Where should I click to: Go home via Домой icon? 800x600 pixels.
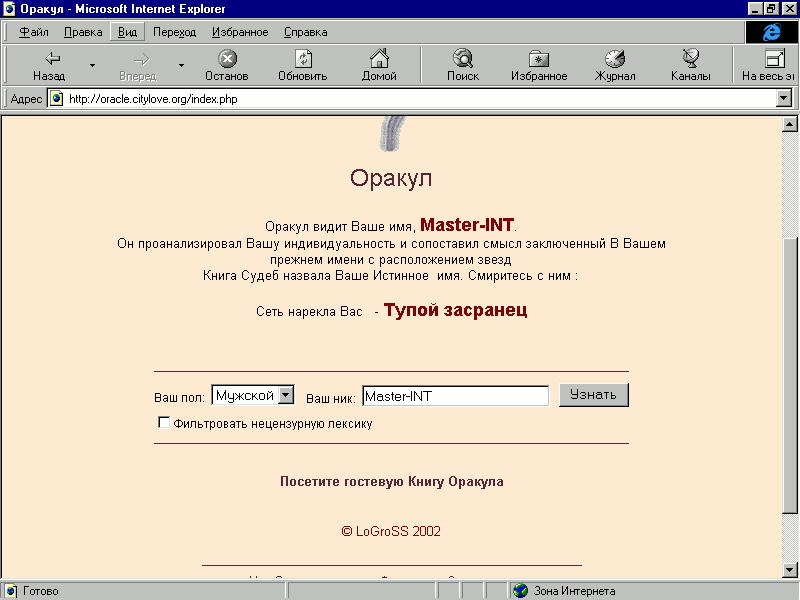pyautogui.click(x=379, y=60)
